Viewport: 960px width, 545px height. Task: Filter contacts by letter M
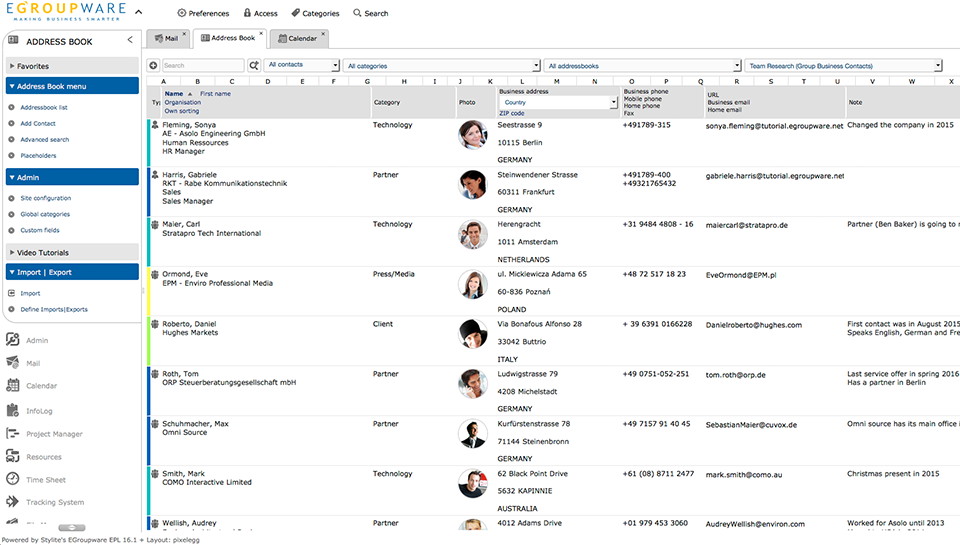pyautogui.click(x=557, y=81)
